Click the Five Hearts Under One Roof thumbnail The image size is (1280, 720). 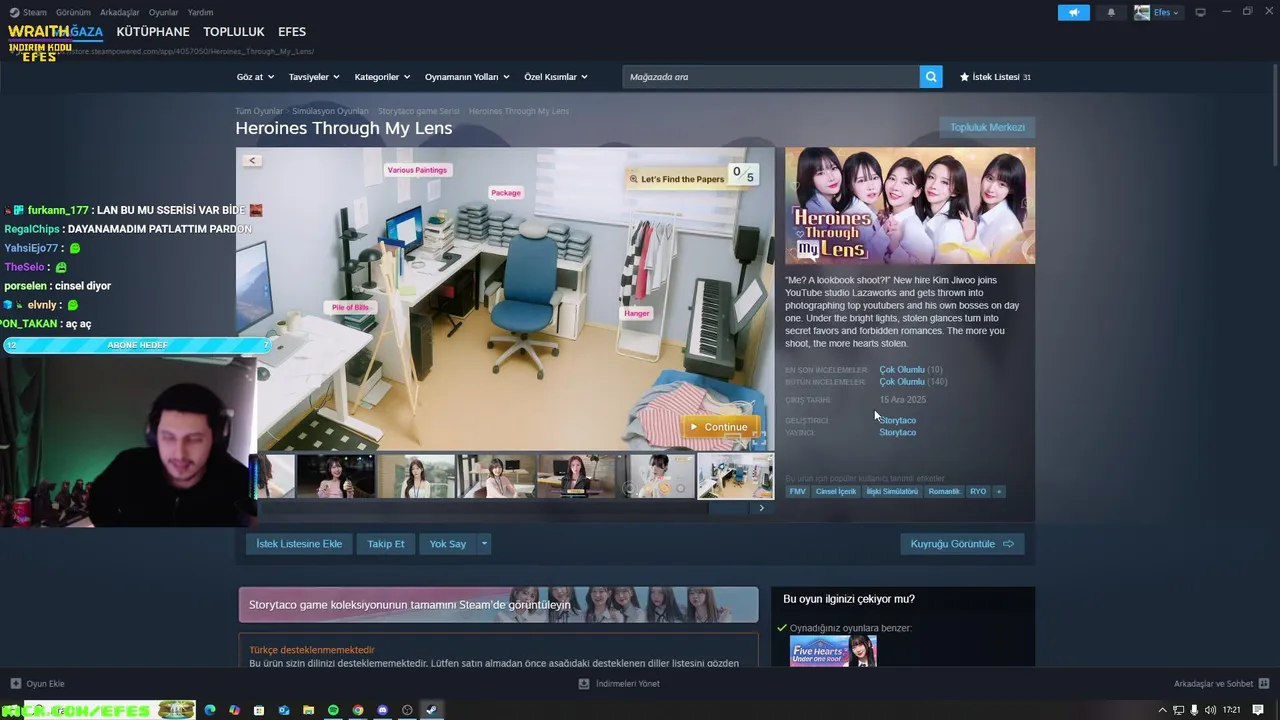[x=833, y=651]
